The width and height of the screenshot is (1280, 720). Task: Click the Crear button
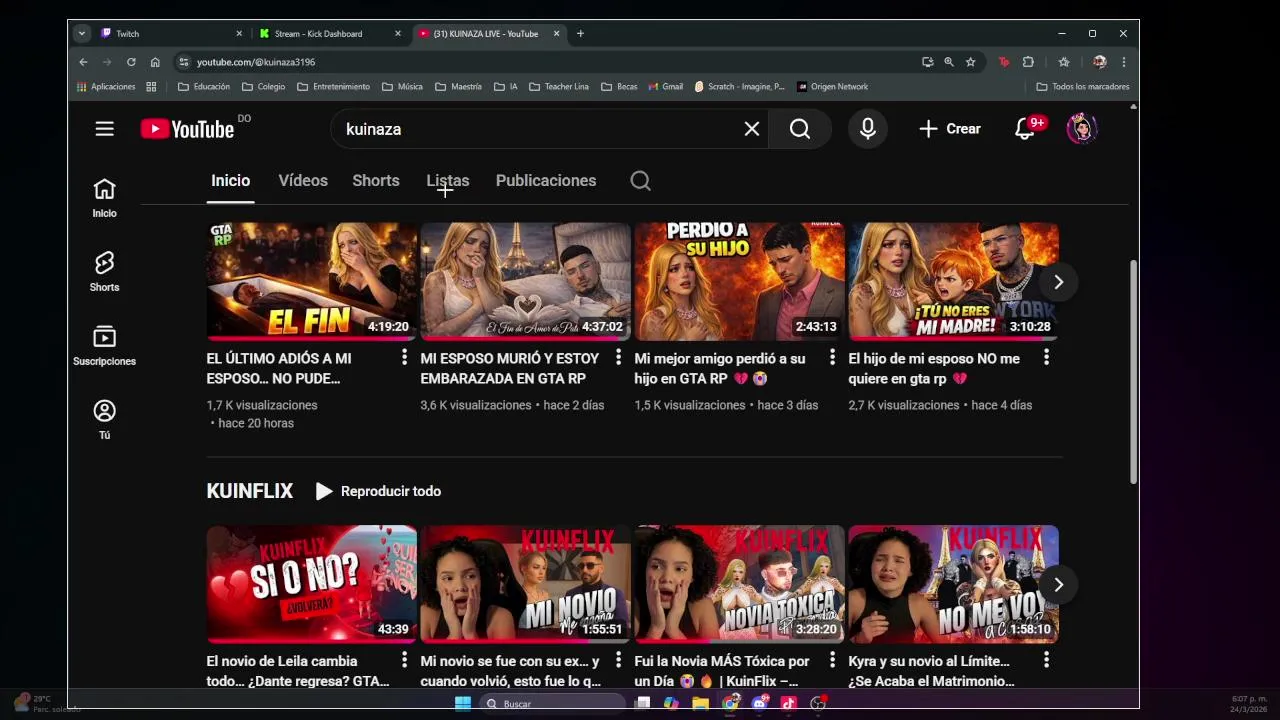950,129
